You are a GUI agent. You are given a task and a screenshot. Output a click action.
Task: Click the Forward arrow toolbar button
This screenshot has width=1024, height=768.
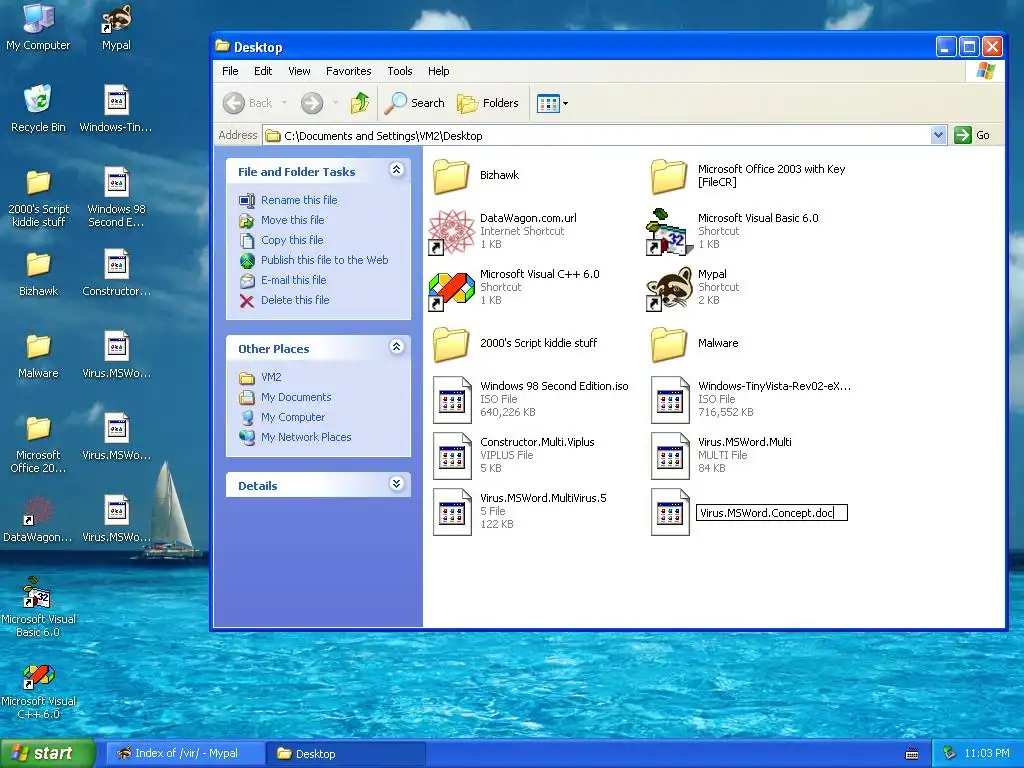point(312,103)
